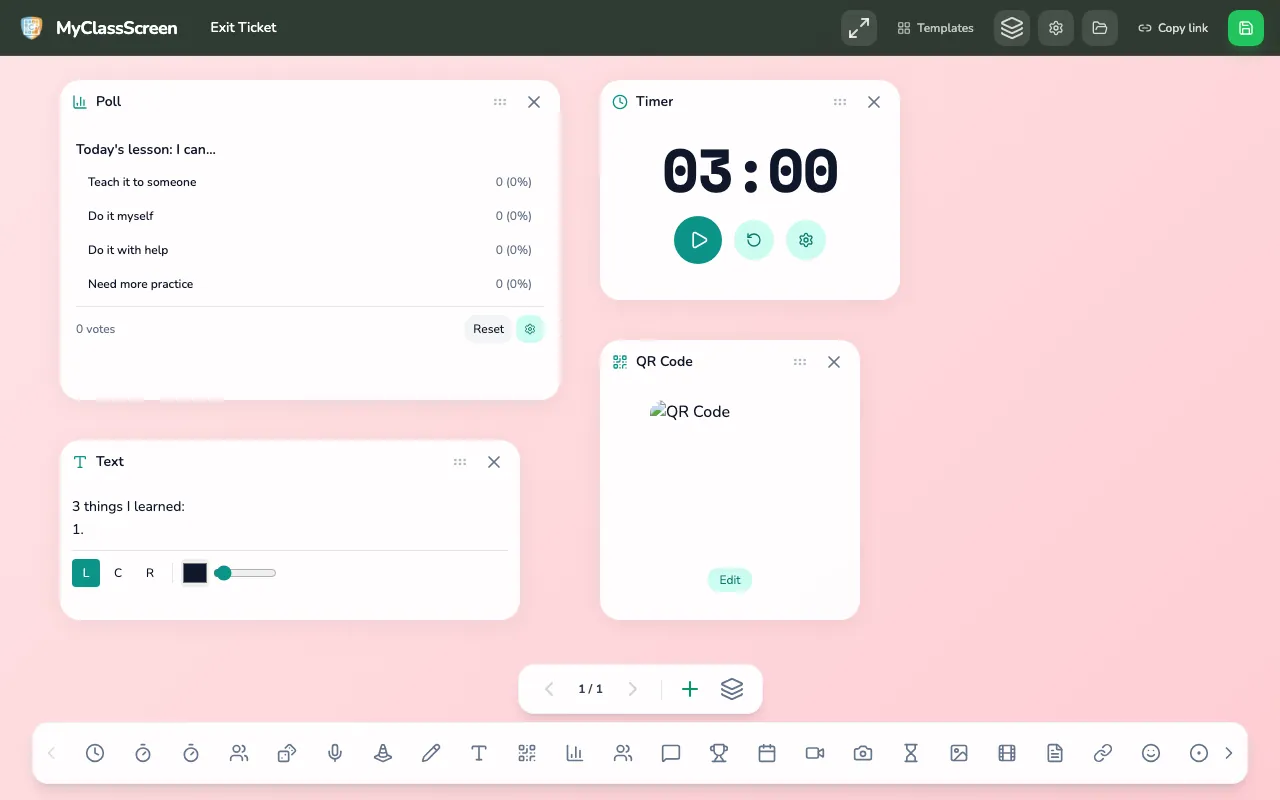Show next toolbar widgets with right chevron
The height and width of the screenshot is (800, 1280).
[1229, 753]
